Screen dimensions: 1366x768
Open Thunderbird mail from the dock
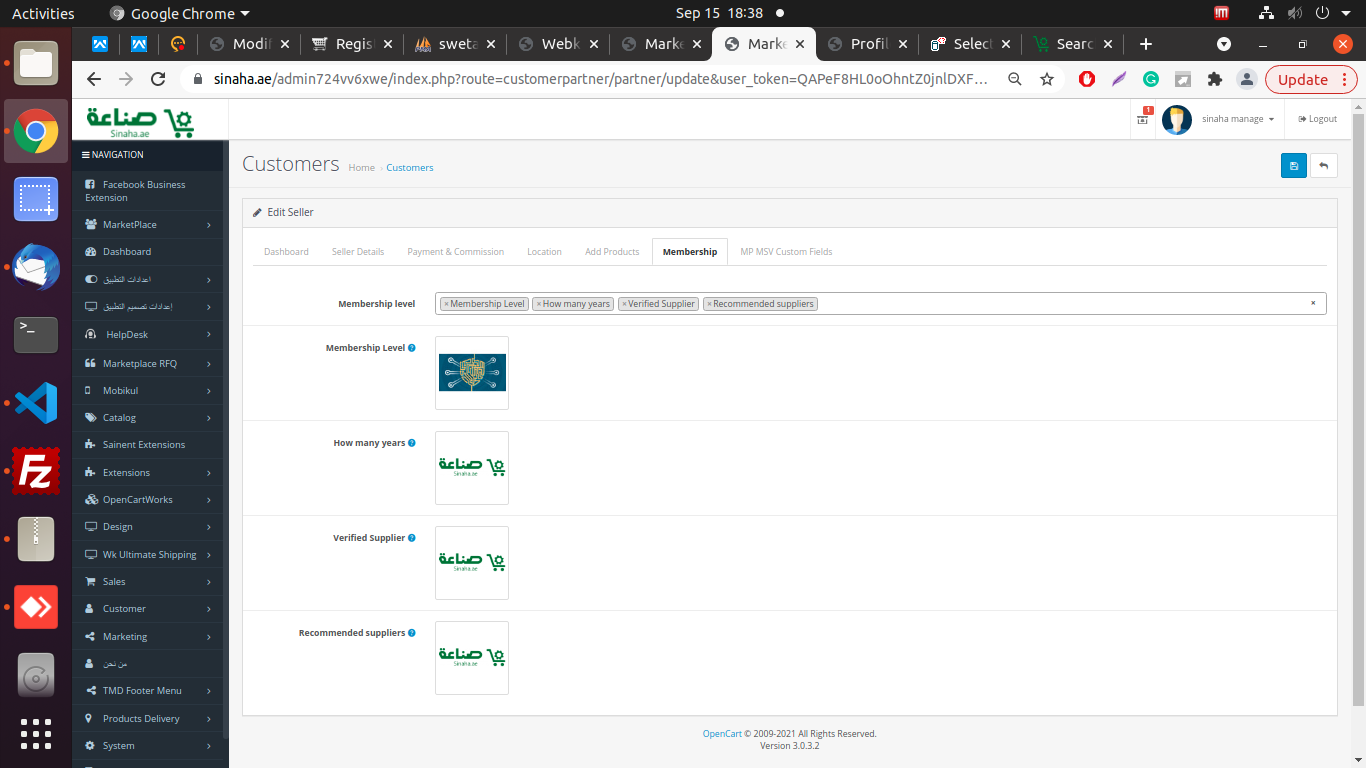pos(36,267)
